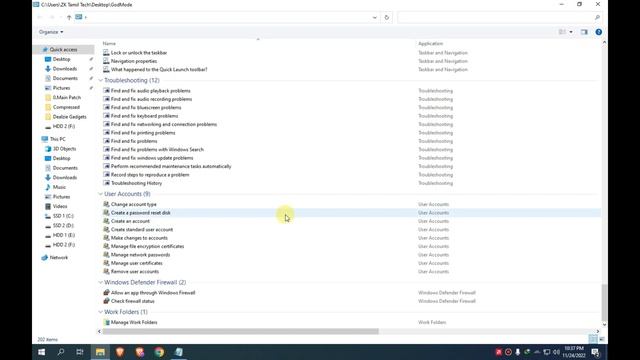
Task: Open the Downloads folder under Quick access
Action: (x=64, y=69)
